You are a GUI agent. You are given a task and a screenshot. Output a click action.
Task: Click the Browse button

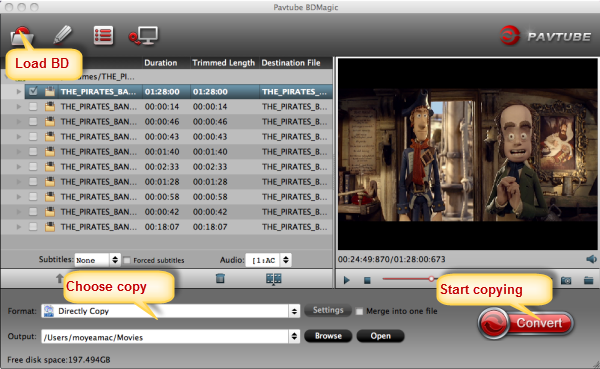click(x=328, y=336)
